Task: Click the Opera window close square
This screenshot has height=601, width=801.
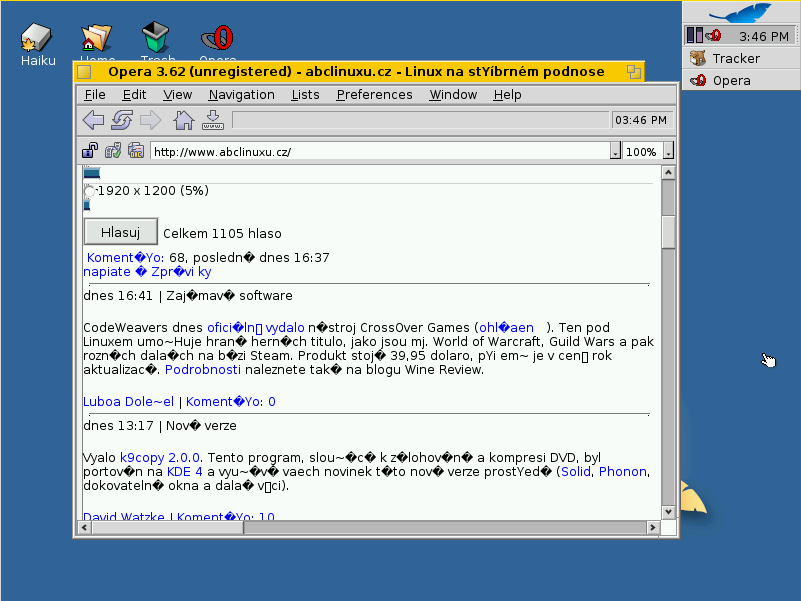Action: pos(84,72)
